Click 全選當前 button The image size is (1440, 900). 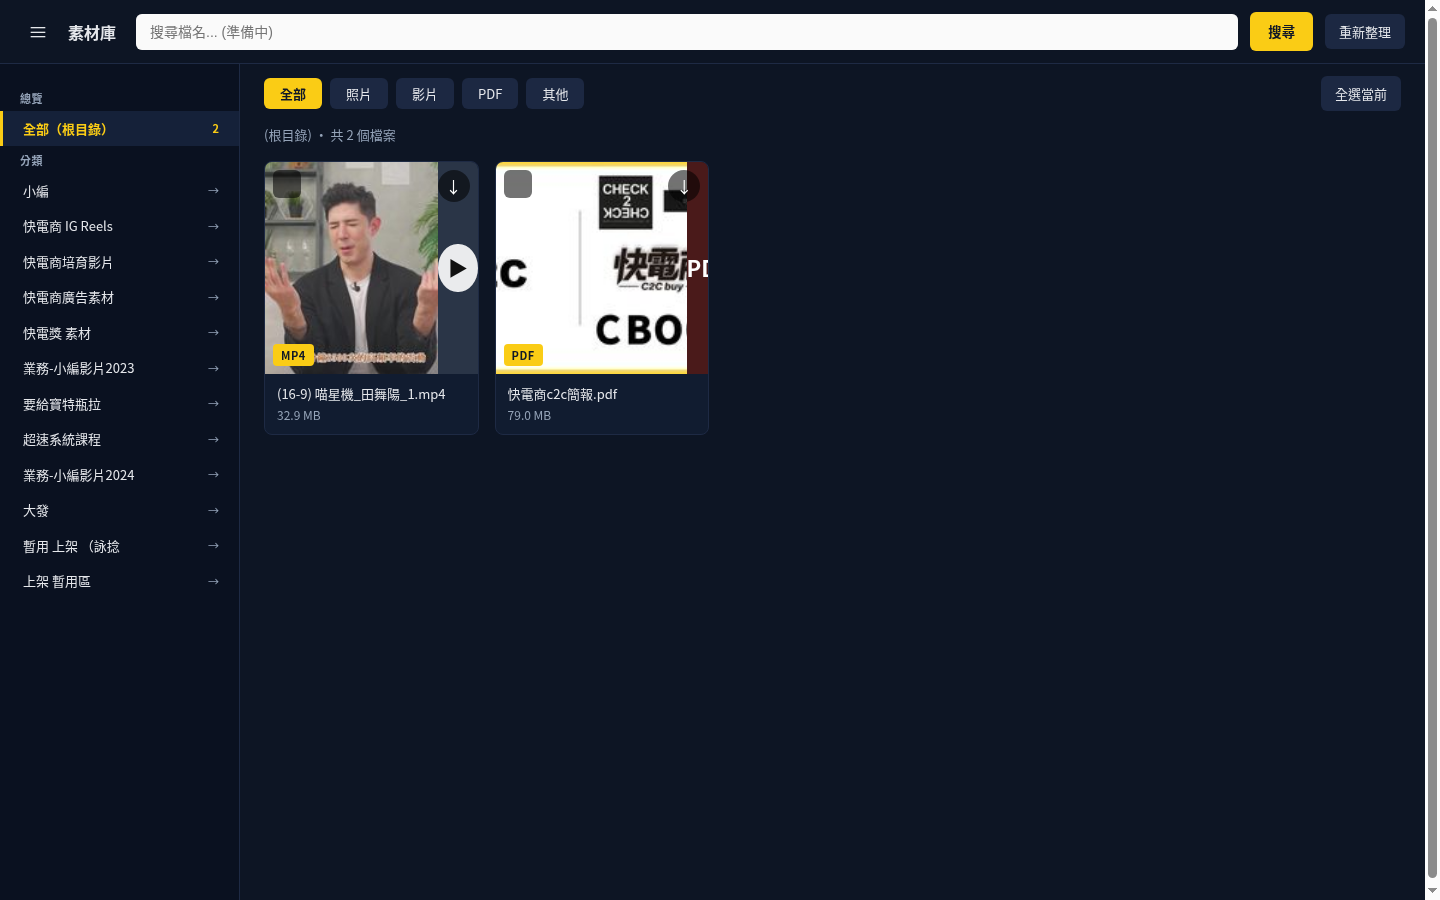(x=1361, y=94)
